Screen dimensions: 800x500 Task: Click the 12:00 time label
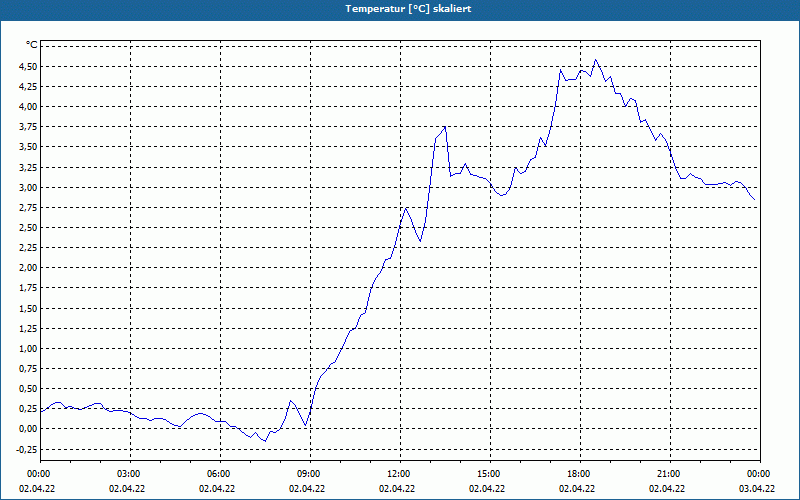[400, 474]
